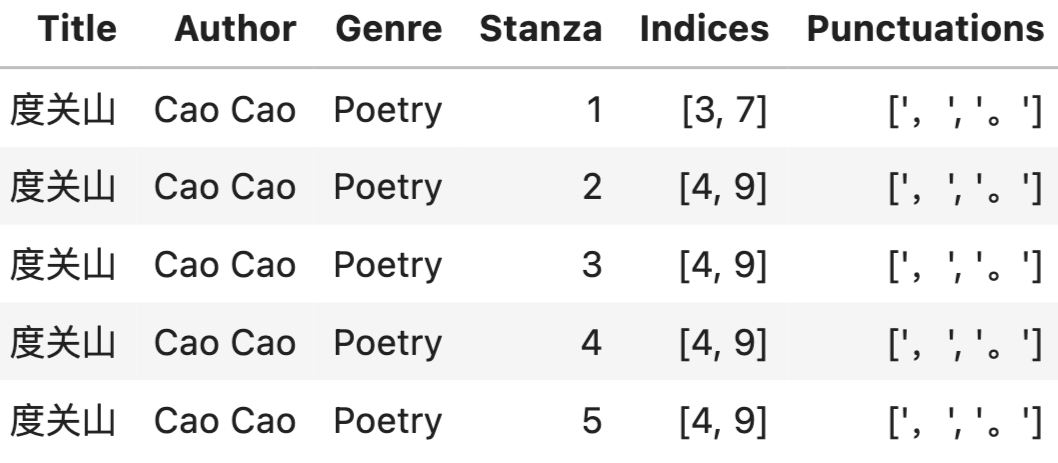Viewport: 1058px width, 463px height.
Task: Select the stanza number 2 cell
Action: (x=592, y=187)
